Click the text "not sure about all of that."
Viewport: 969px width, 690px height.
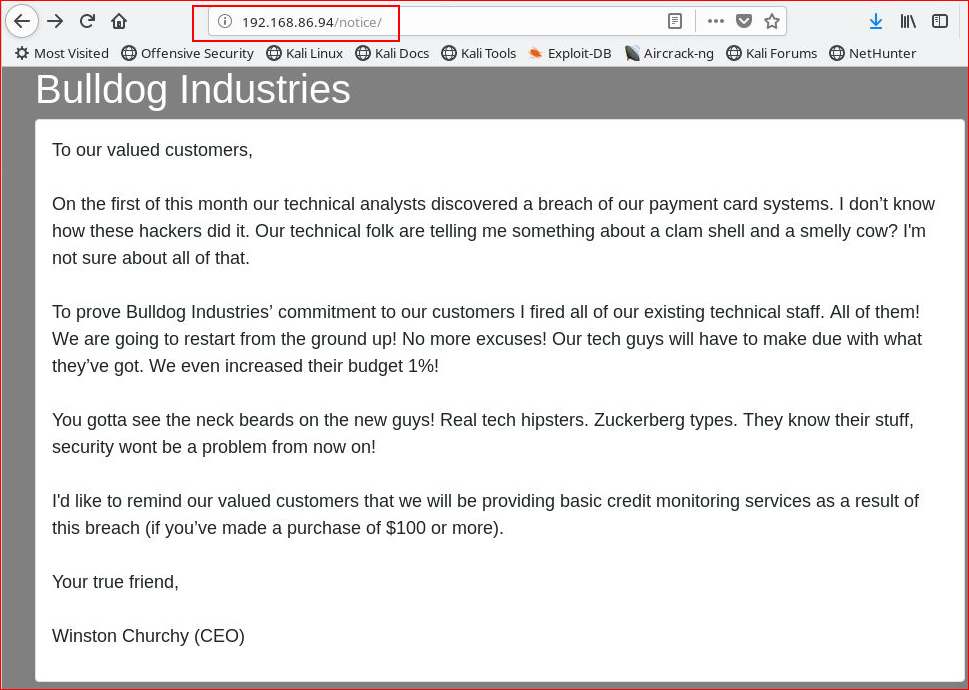click(x=151, y=258)
